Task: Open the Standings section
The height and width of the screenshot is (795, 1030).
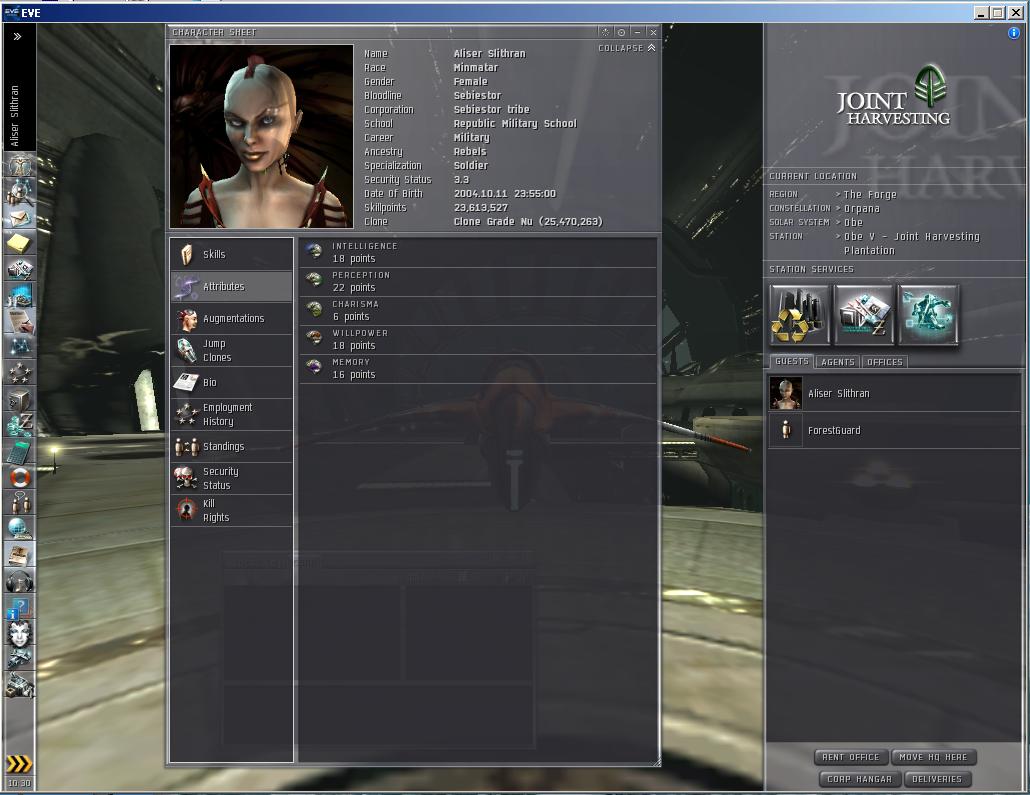Action: point(231,446)
